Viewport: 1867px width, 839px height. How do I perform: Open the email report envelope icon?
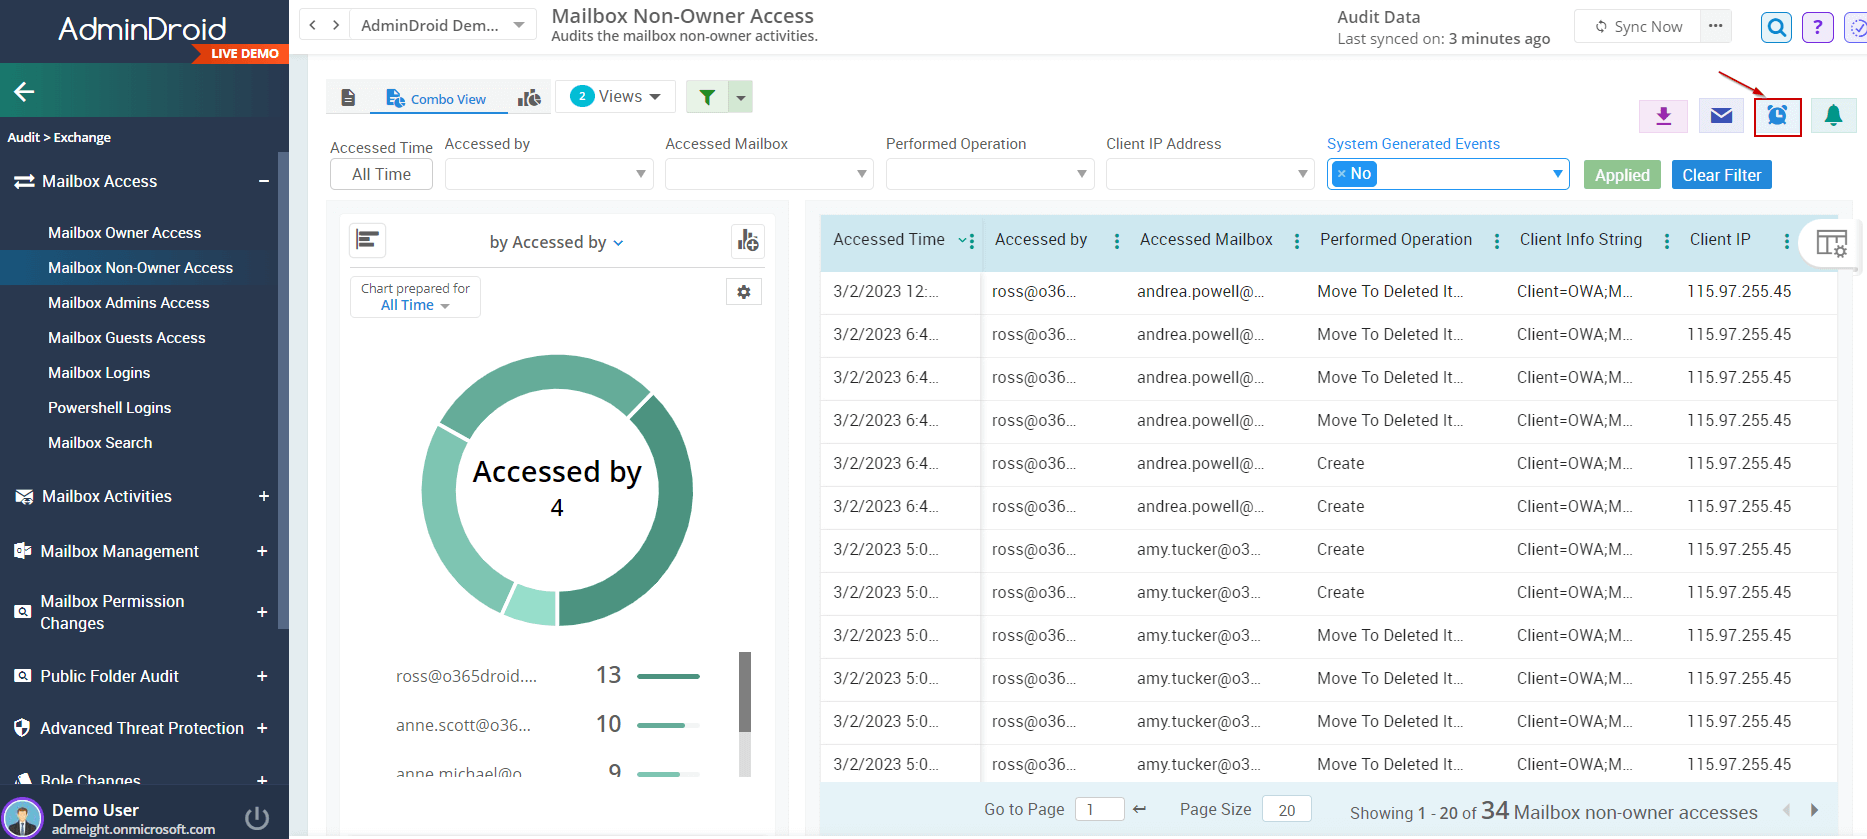(x=1720, y=116)
